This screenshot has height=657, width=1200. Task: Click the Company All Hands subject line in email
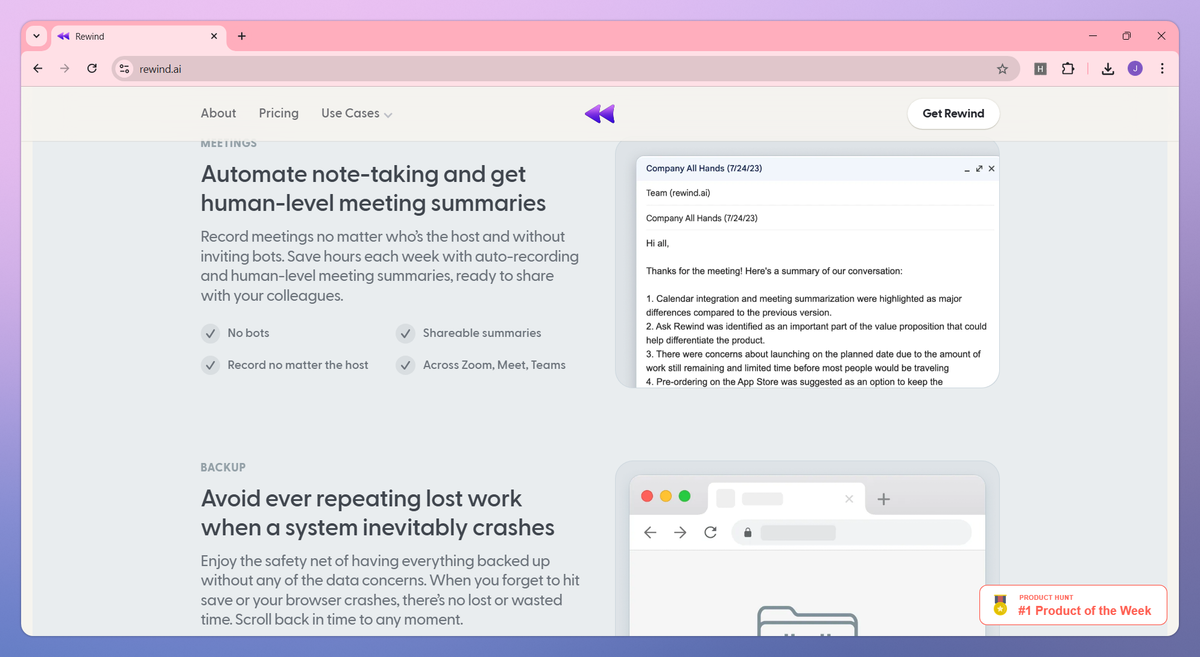tap(703, 218)
